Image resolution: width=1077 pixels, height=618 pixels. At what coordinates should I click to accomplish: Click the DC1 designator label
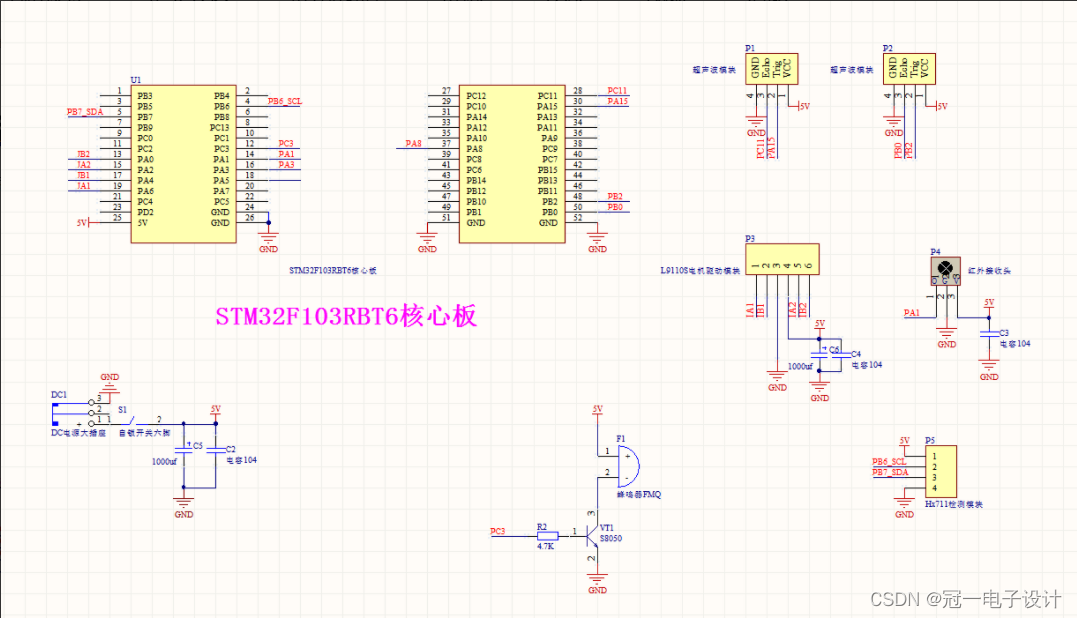tap(59, 395)
